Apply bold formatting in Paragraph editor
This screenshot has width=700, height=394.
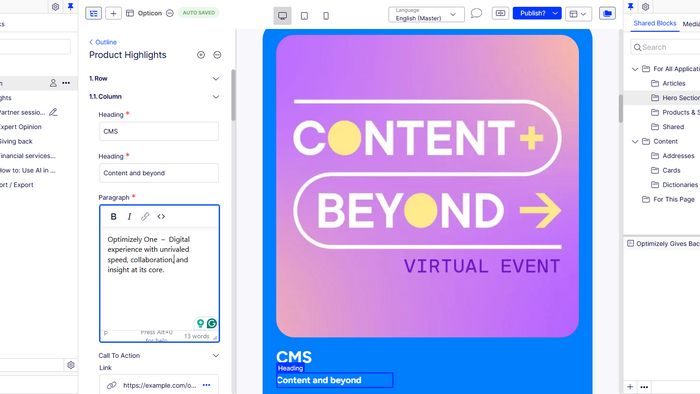coord(113,216)
